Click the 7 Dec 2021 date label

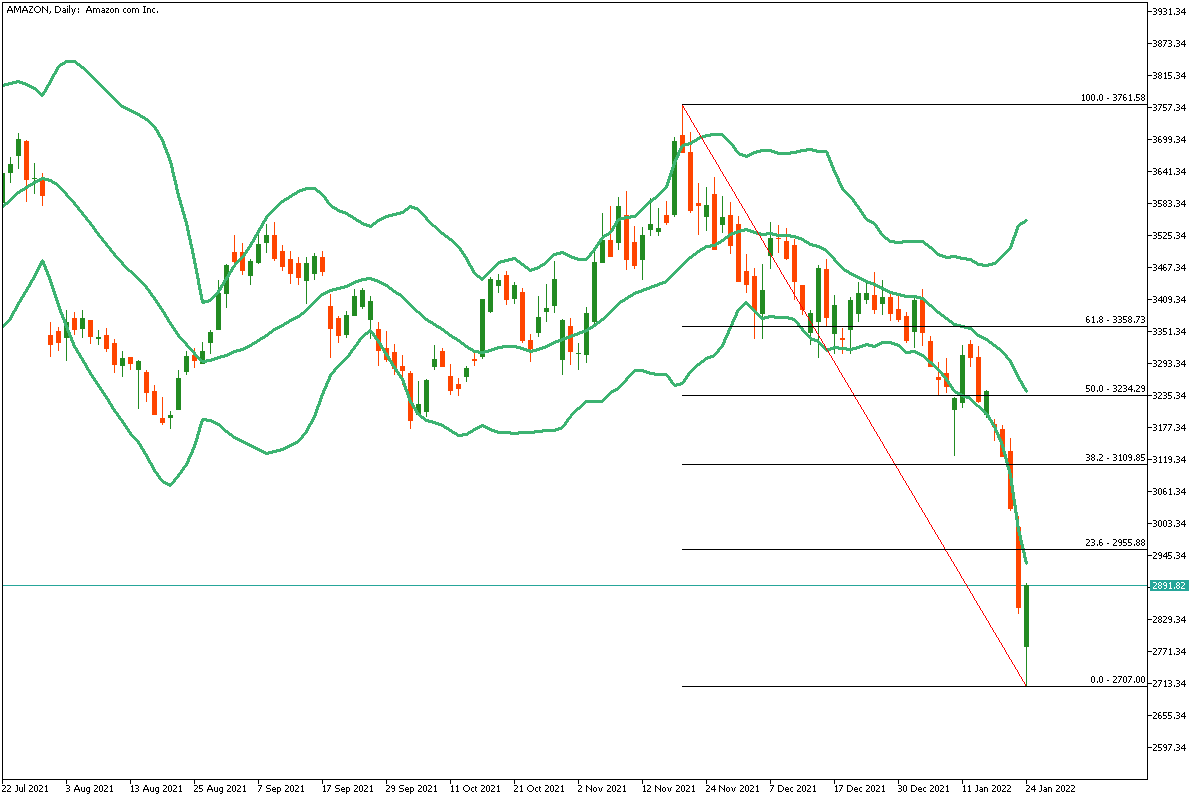coord(794,788)
